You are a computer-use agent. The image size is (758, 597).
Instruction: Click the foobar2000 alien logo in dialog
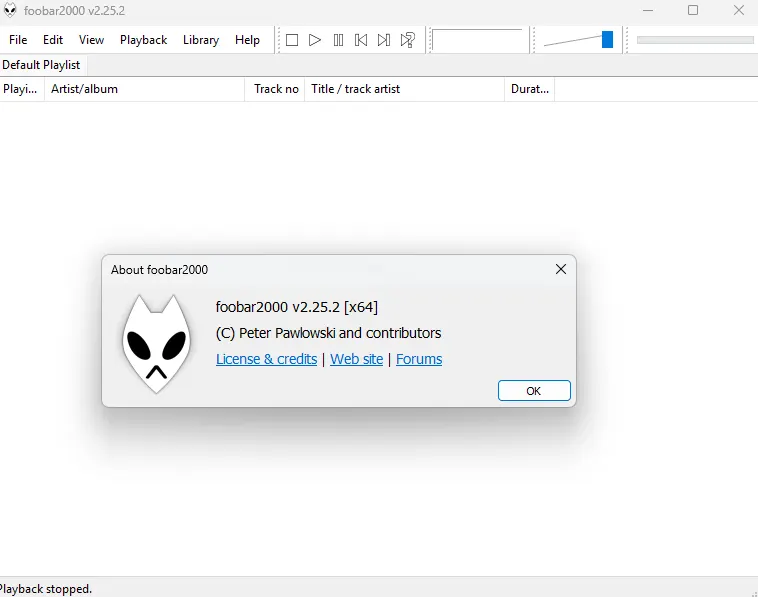click(155, 343)
